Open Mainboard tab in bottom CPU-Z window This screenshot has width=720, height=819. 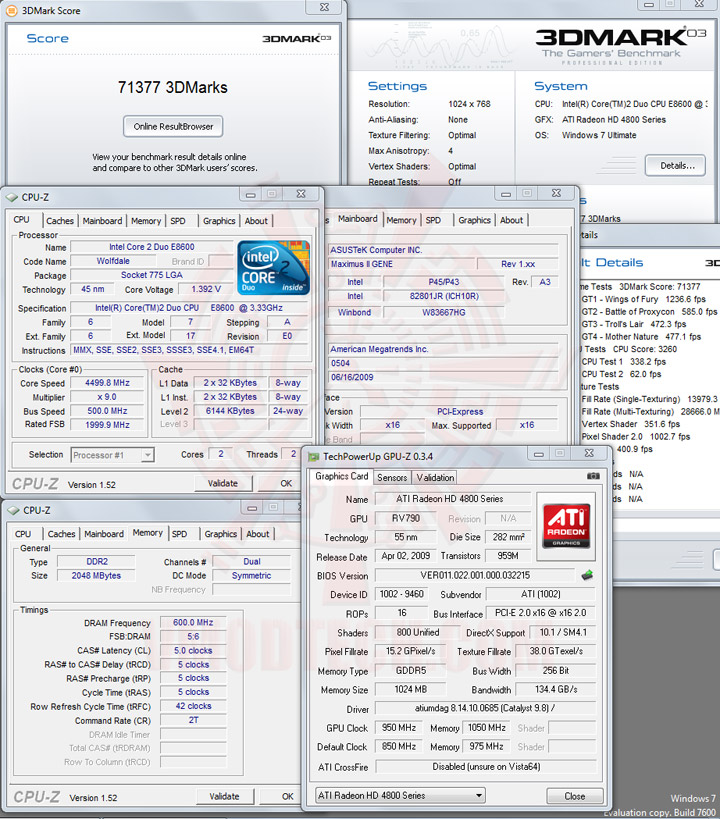[x=104, y=534]
